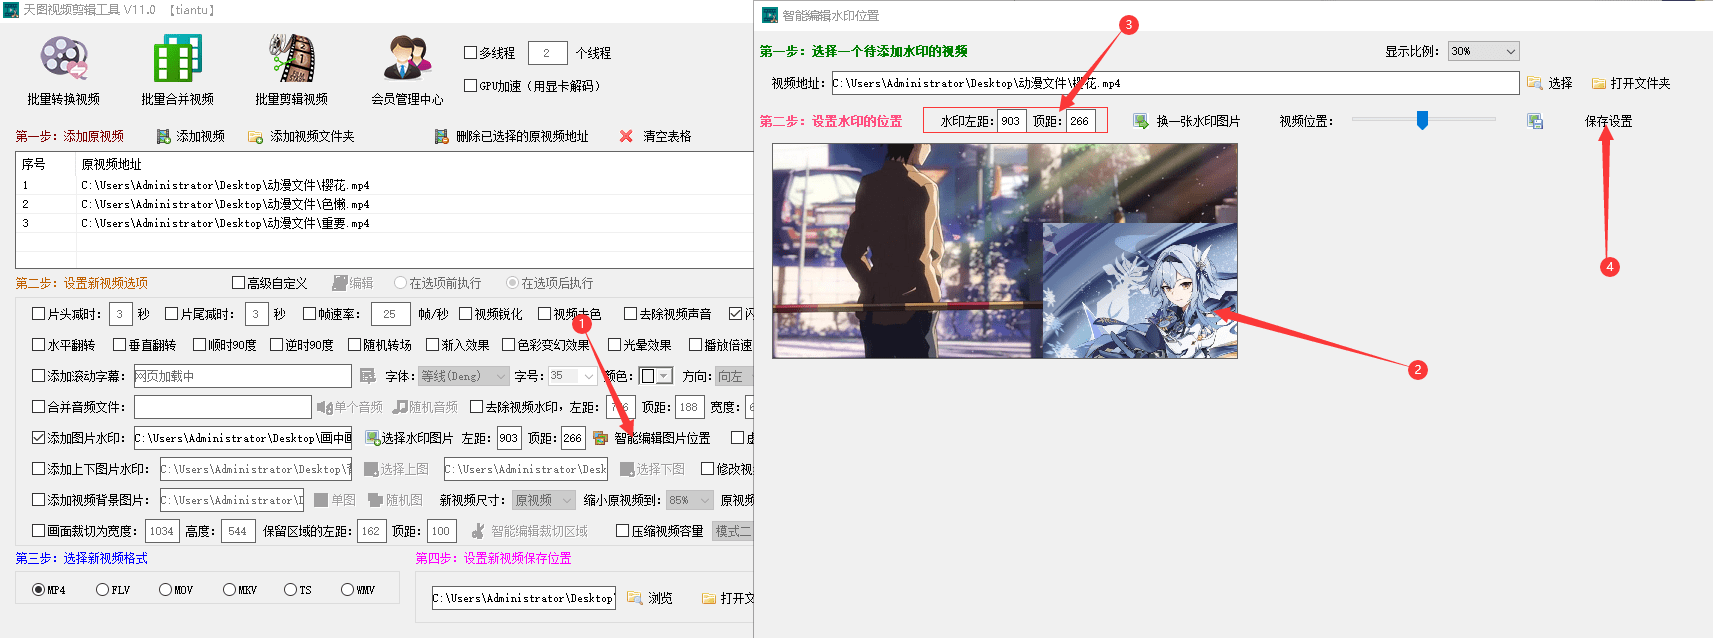Image resolution: width=1713 pixels, height=638 pixels.
Task: Click the save icon left of 保存设置
Action: coord(1535,121)
